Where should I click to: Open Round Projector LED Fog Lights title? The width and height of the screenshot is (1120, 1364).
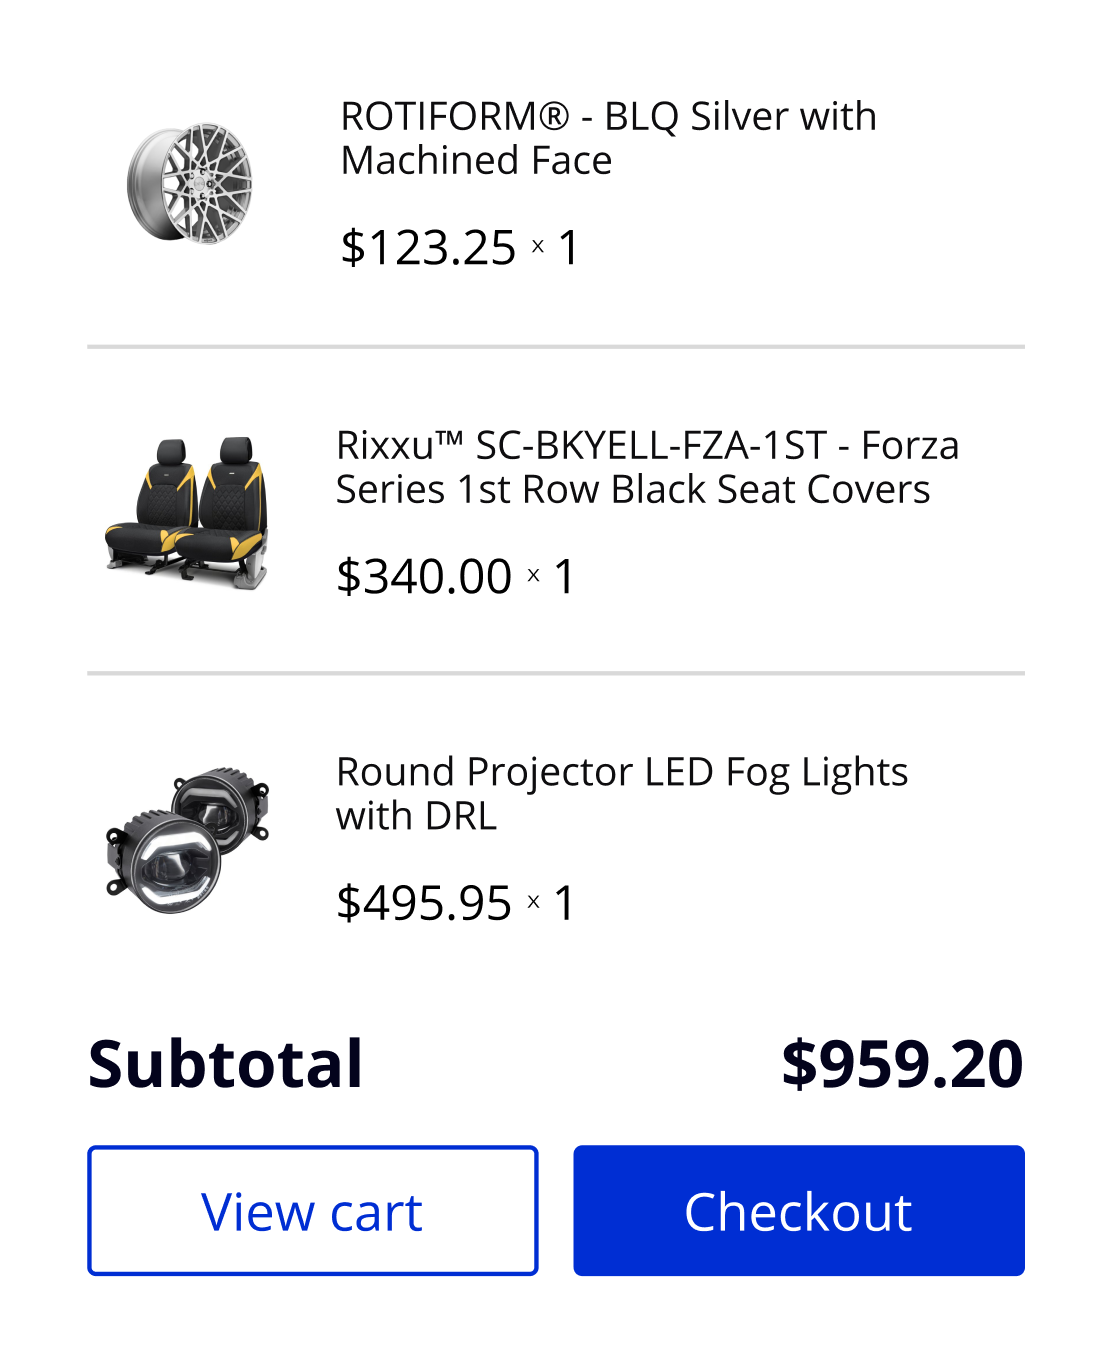[x=621, y=794]
